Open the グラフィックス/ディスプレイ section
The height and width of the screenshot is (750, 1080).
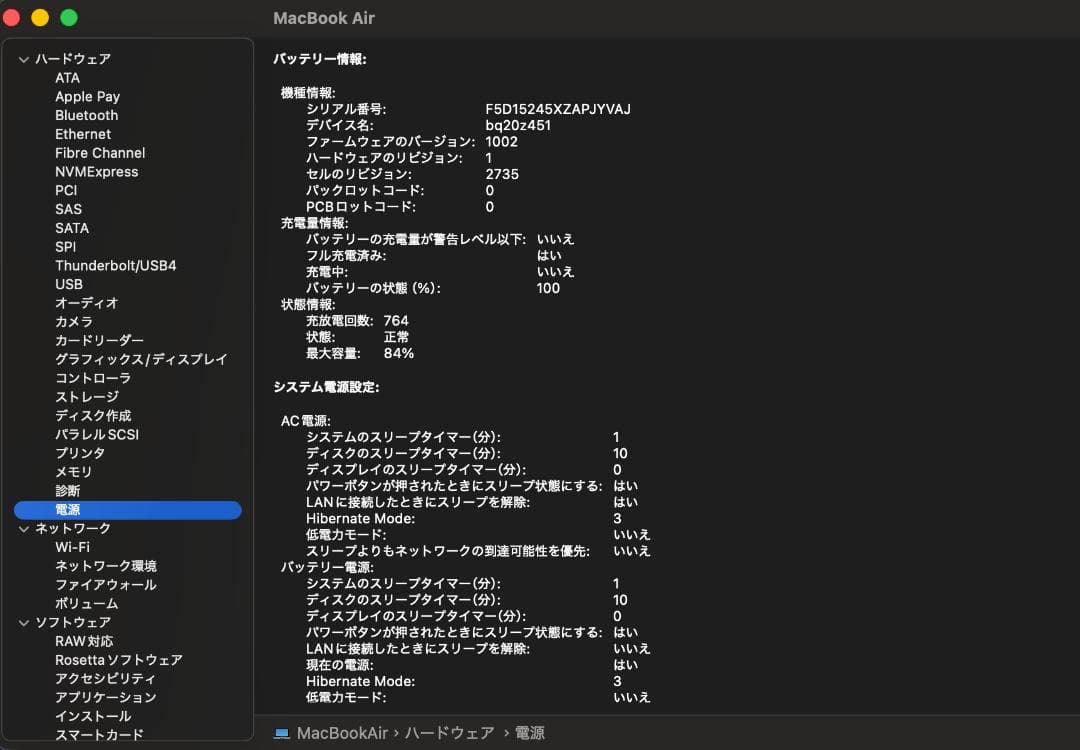tap(136, 359)
